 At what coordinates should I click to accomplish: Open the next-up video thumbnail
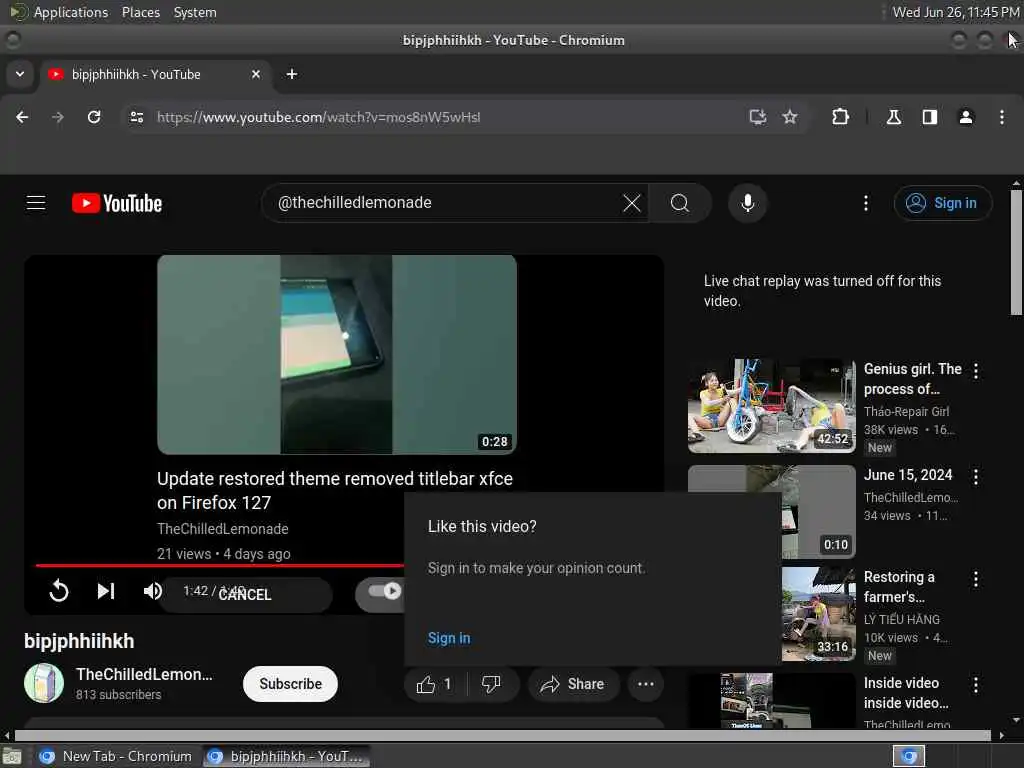coord(337,355)
